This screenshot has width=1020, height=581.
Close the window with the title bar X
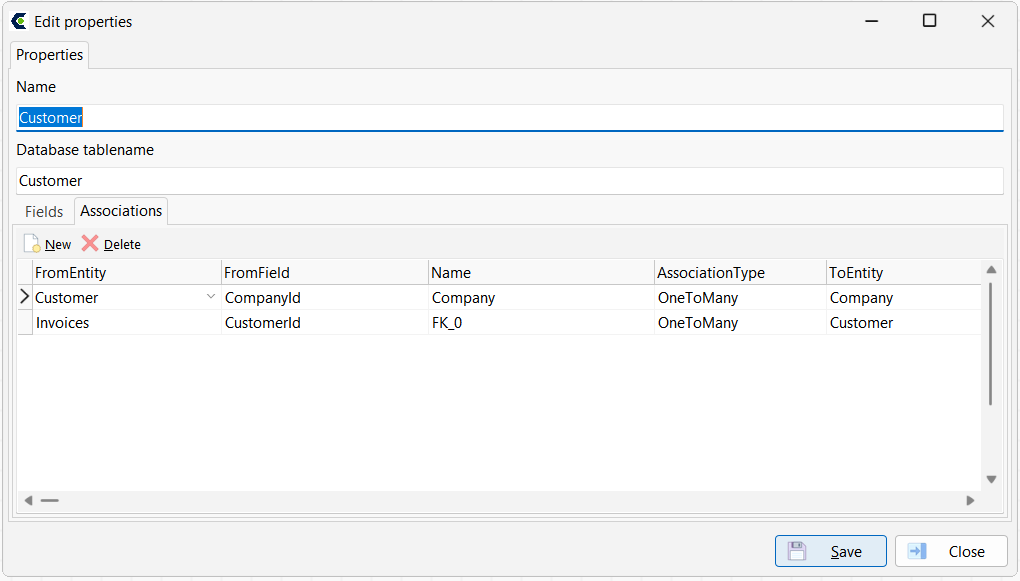tap(987, 21)
